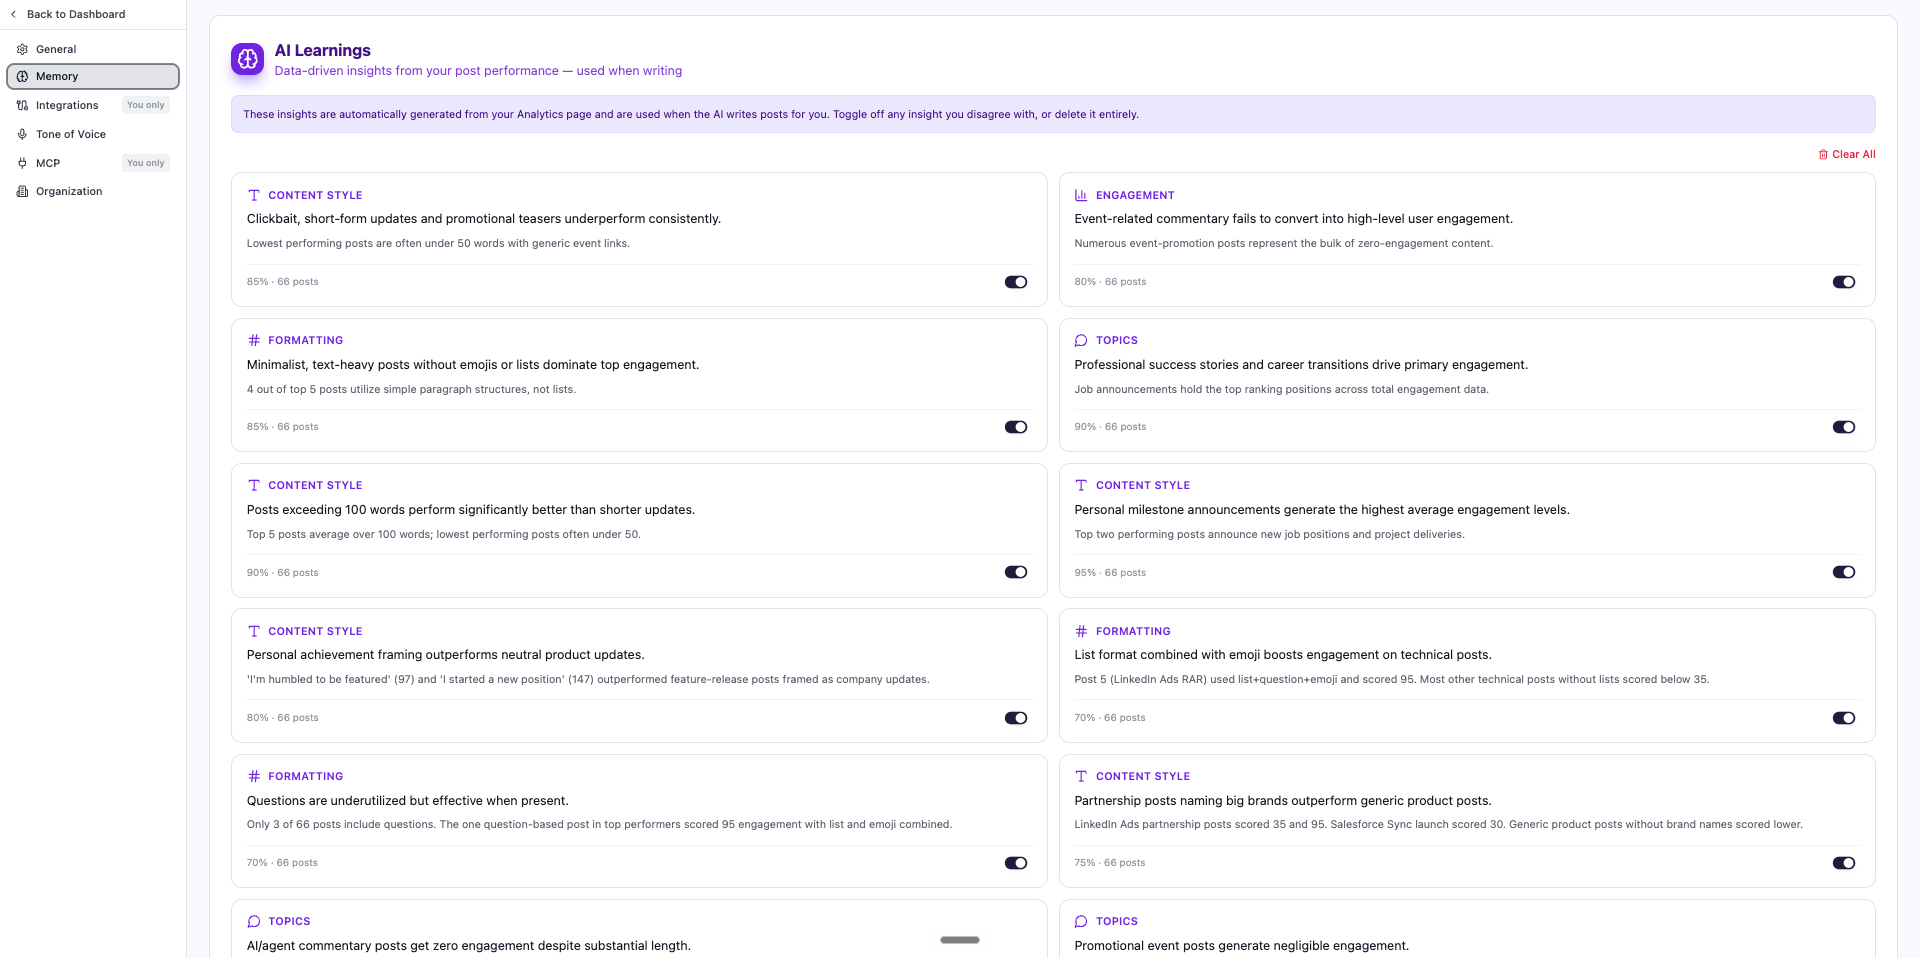Screen dimensions: 1920x958
Task: Click the Memory brain icon in sidebar
Action: point(22,76)
